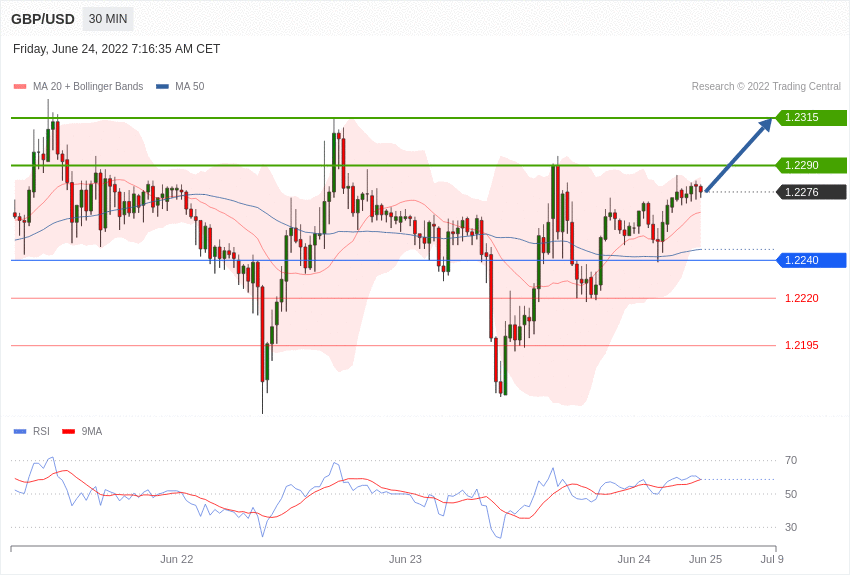Click the 1.2315 green resistance label

point(812,118)
